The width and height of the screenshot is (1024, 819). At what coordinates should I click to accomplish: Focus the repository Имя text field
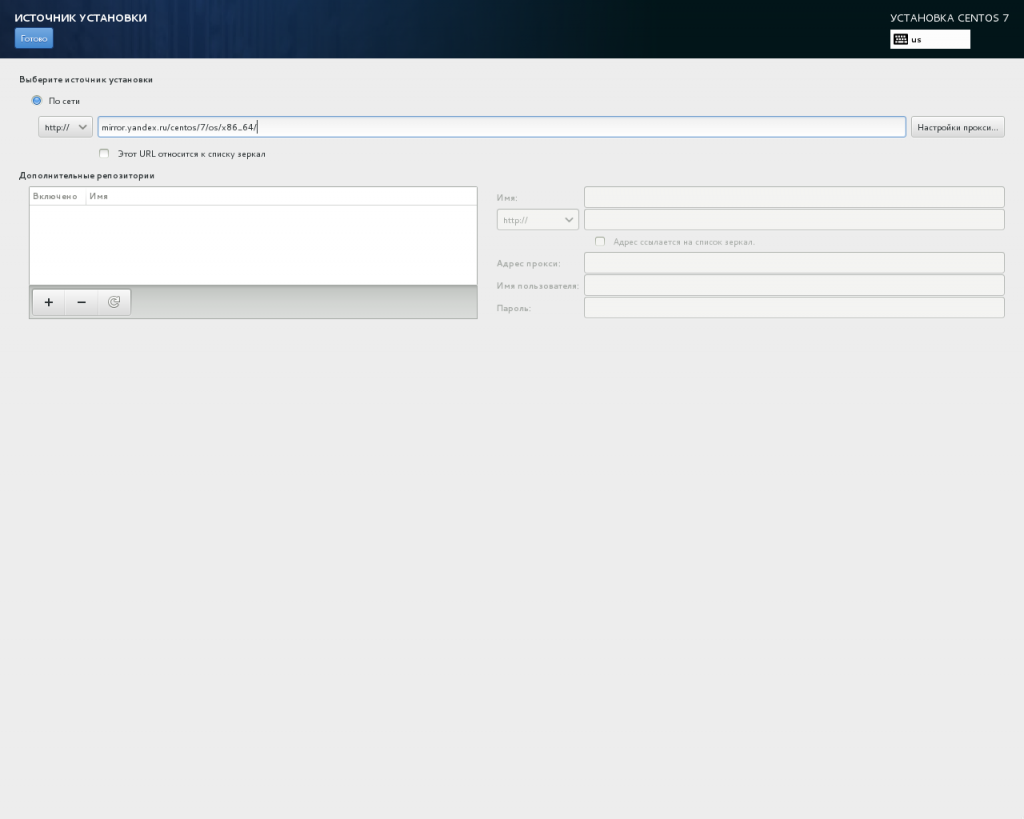[x=793, y=197]
